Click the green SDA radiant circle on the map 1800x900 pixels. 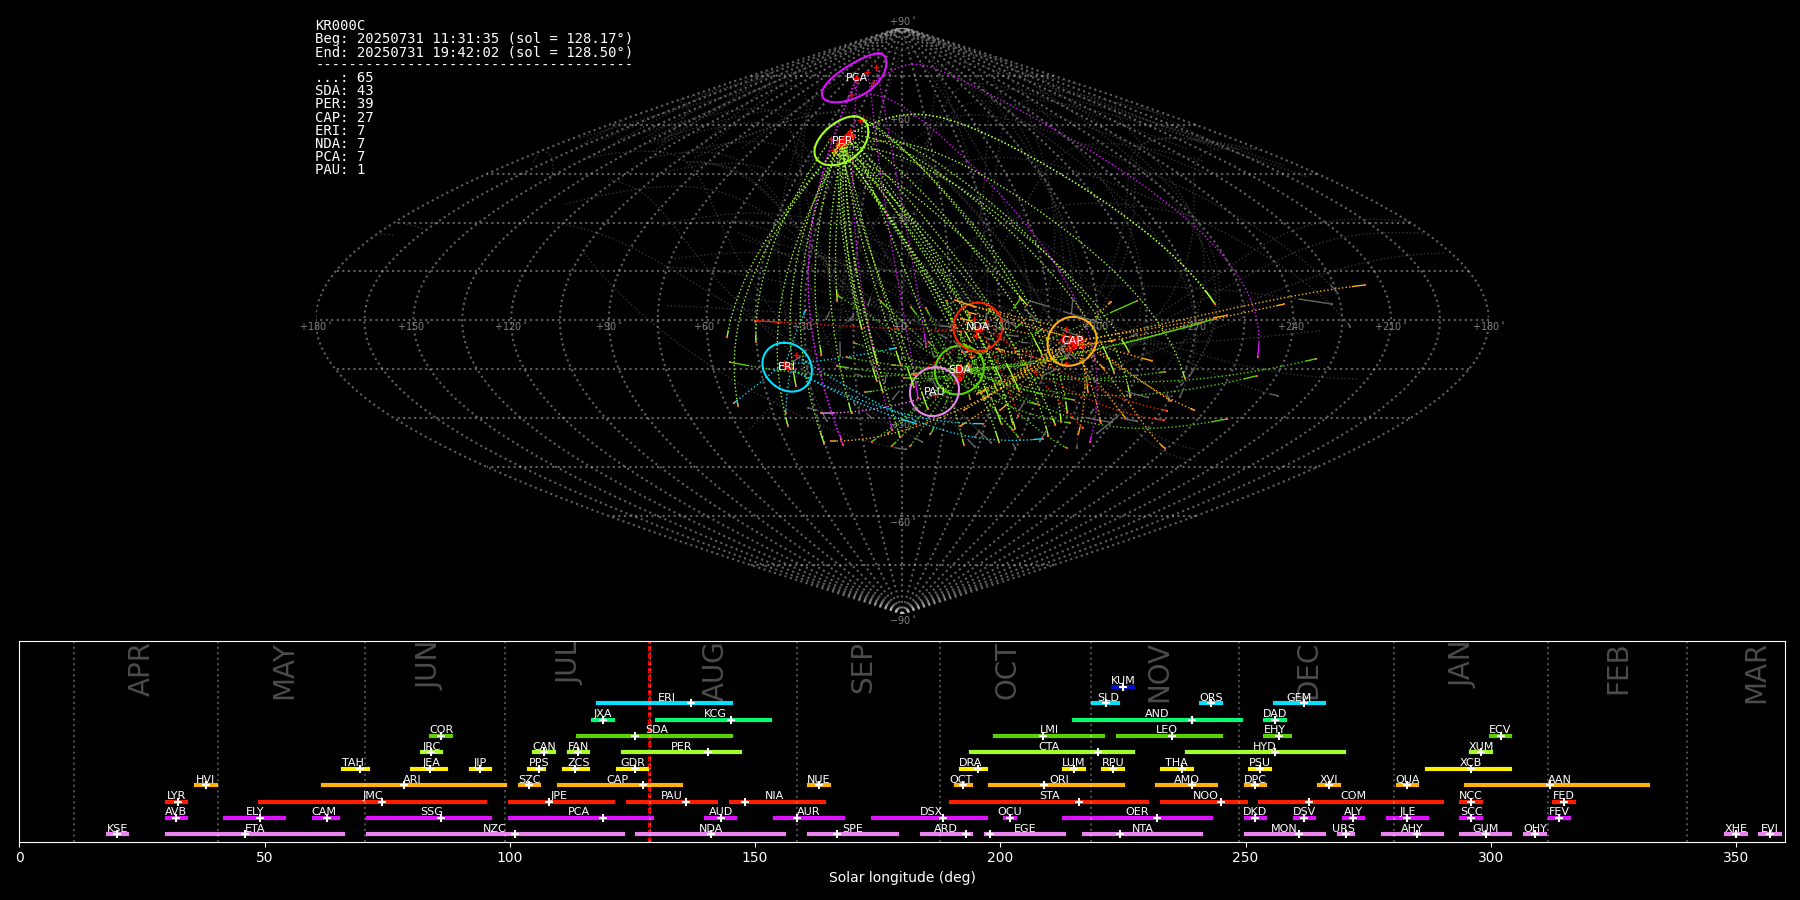[x=959, y=370]
